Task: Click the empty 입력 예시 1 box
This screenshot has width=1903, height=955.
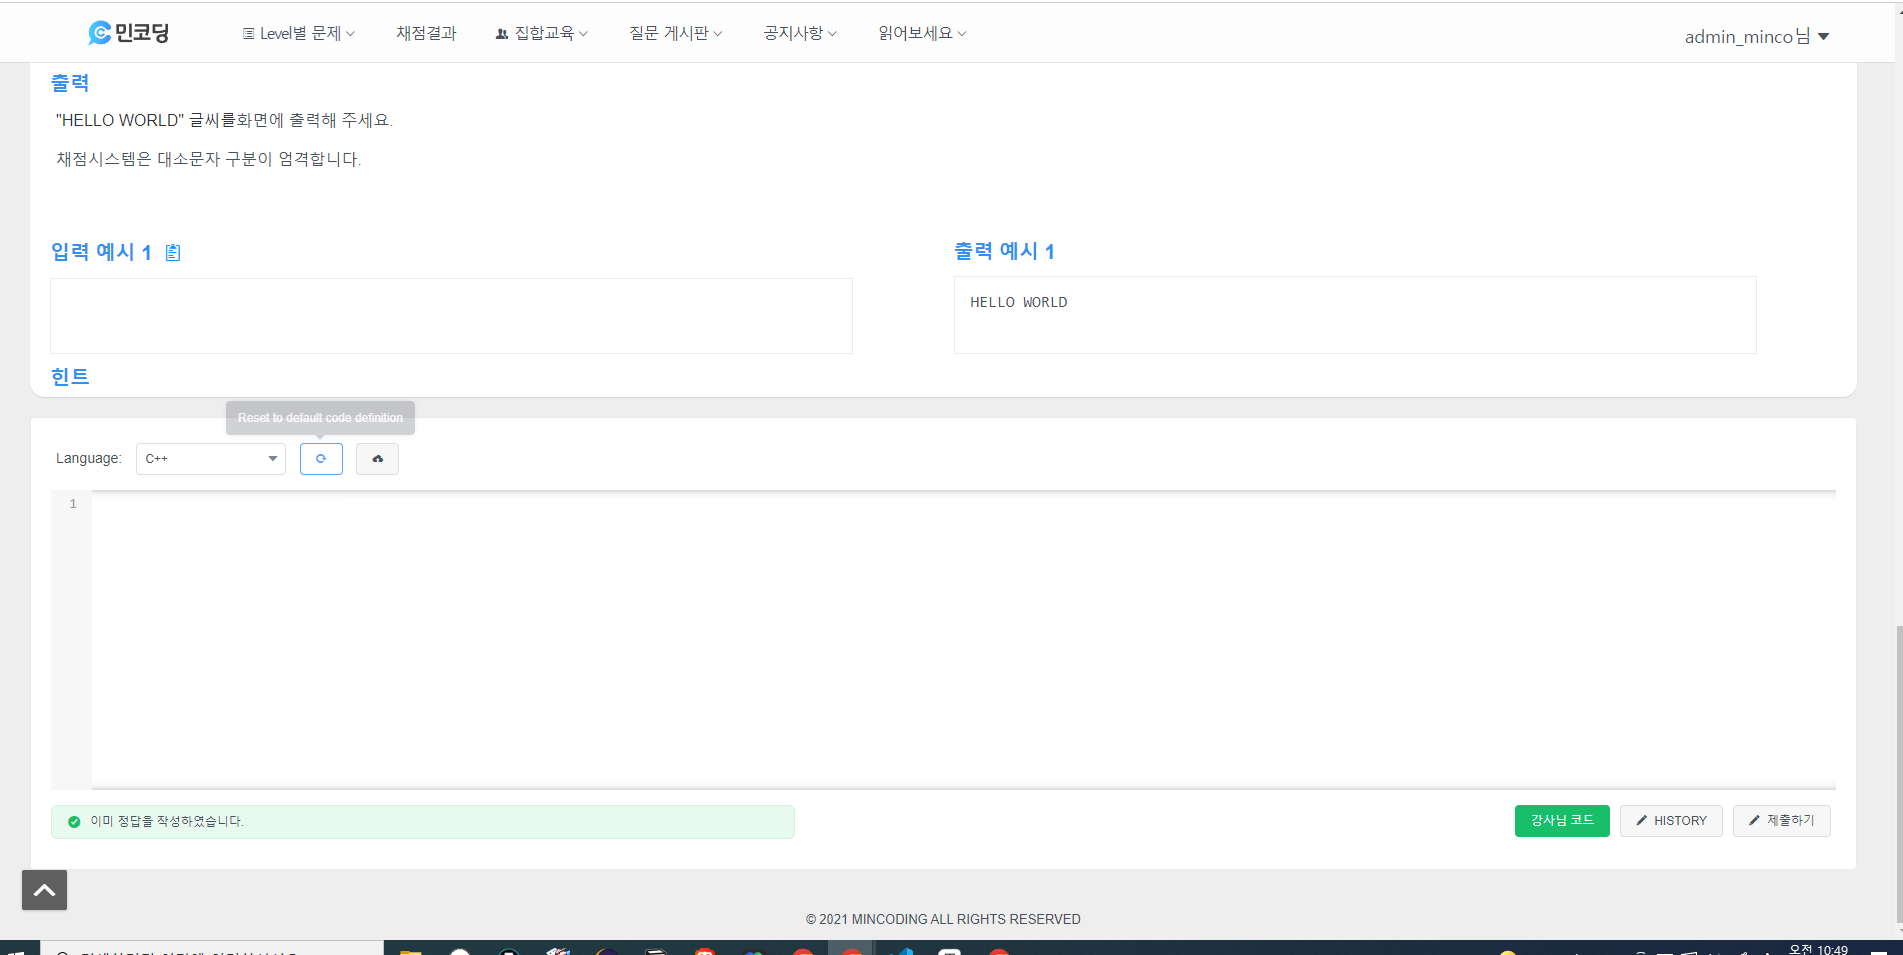Action: 451,316
